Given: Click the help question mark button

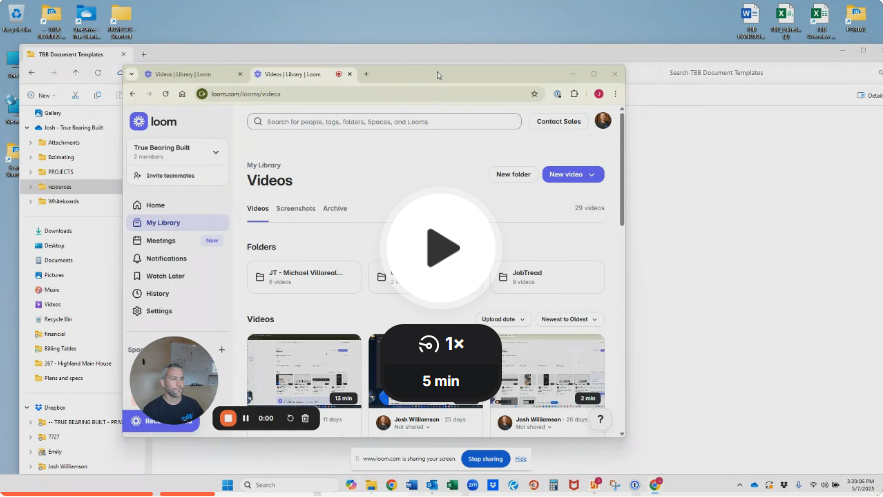Looking at the screenshot, I should 600,419.
